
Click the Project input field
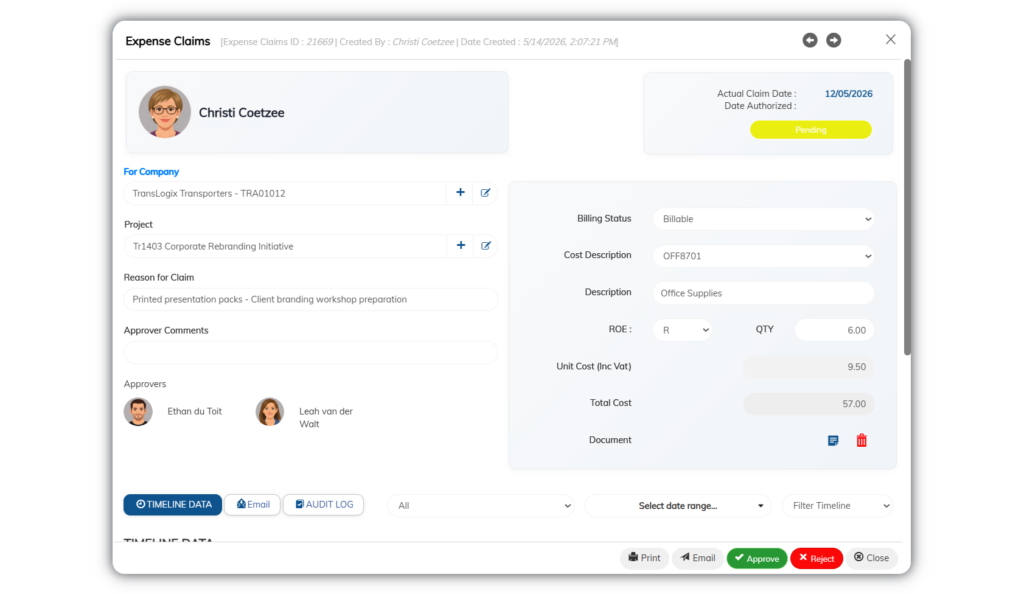coord(285,246)
